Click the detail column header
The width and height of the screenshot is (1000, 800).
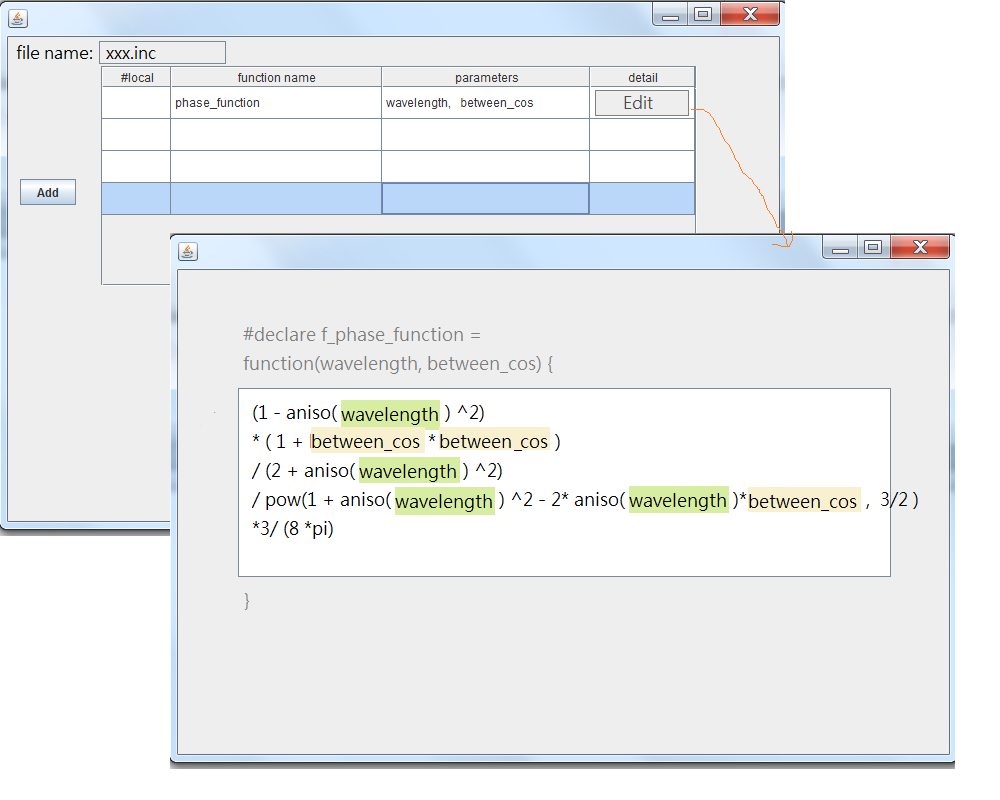642,78
